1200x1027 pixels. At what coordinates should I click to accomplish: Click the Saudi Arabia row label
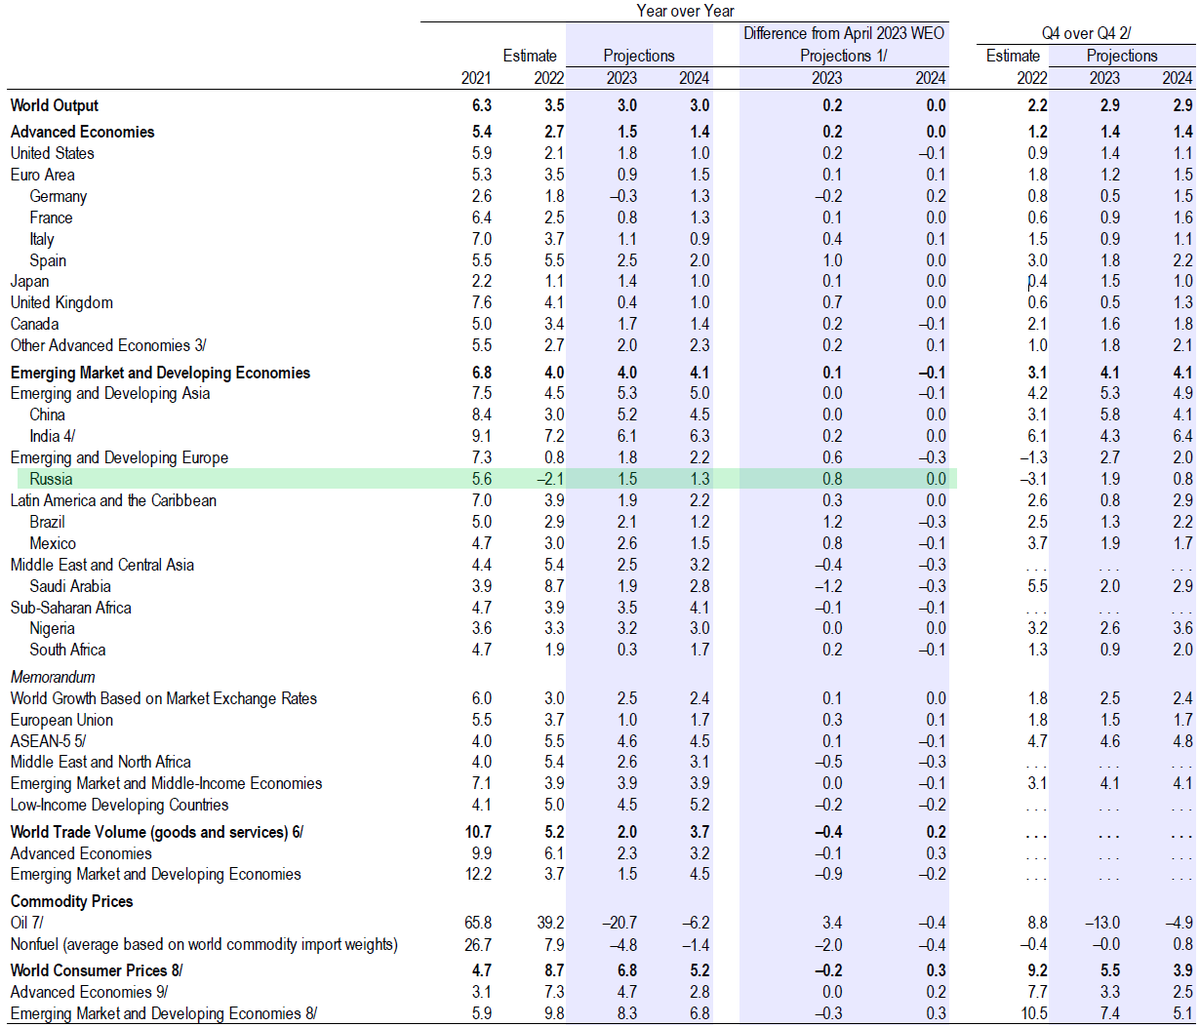point(70,586)
